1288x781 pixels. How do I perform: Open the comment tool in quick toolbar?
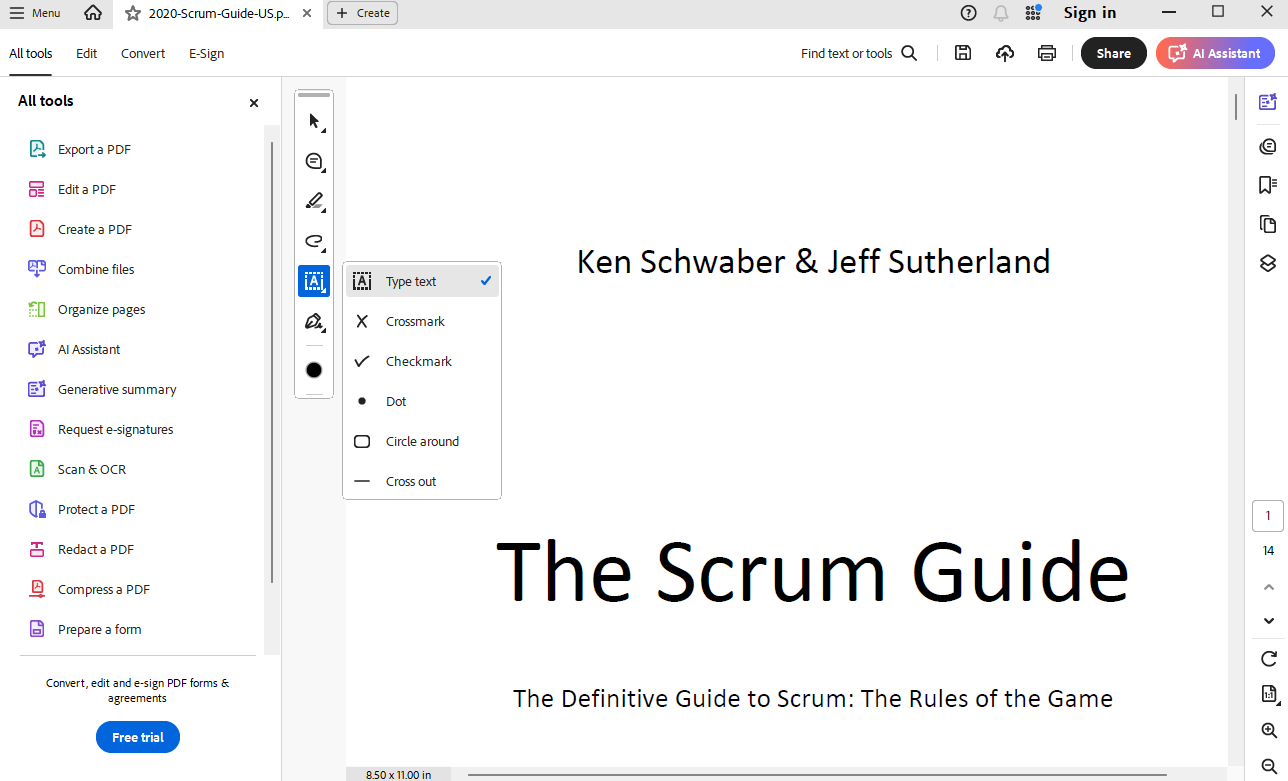point(314,161)
